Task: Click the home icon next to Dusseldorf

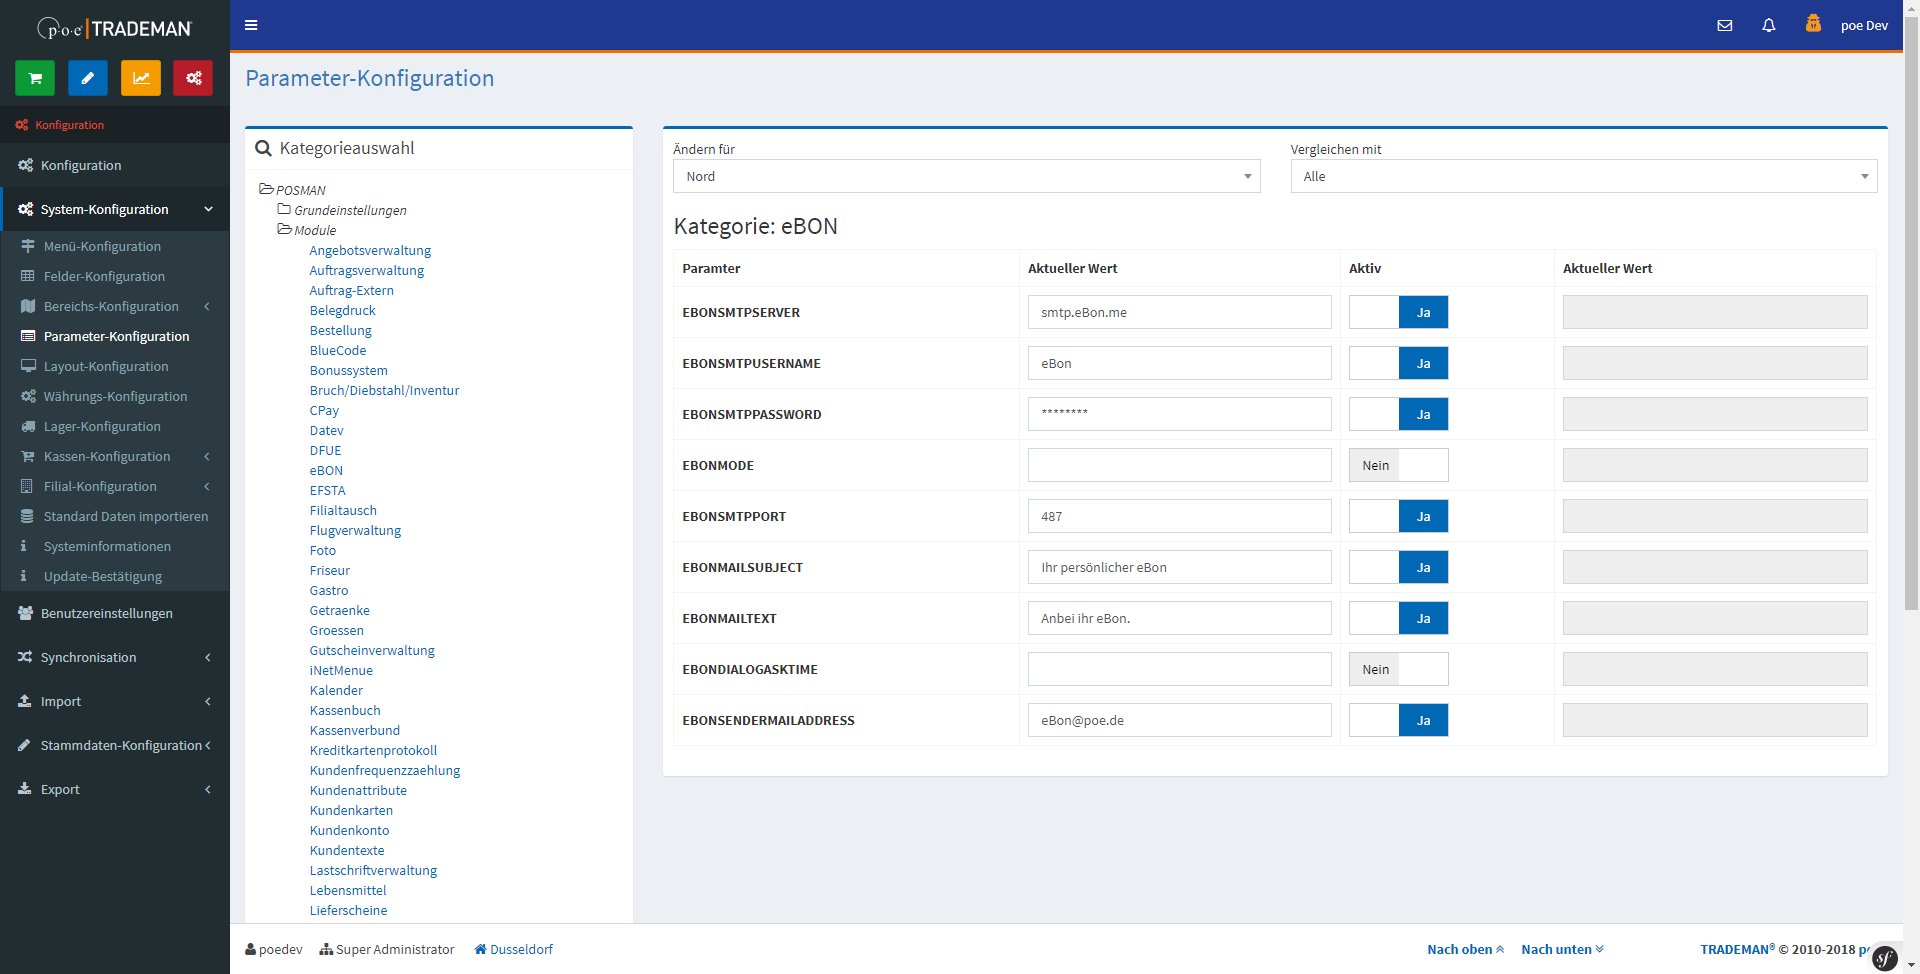Action: point(480,949)
